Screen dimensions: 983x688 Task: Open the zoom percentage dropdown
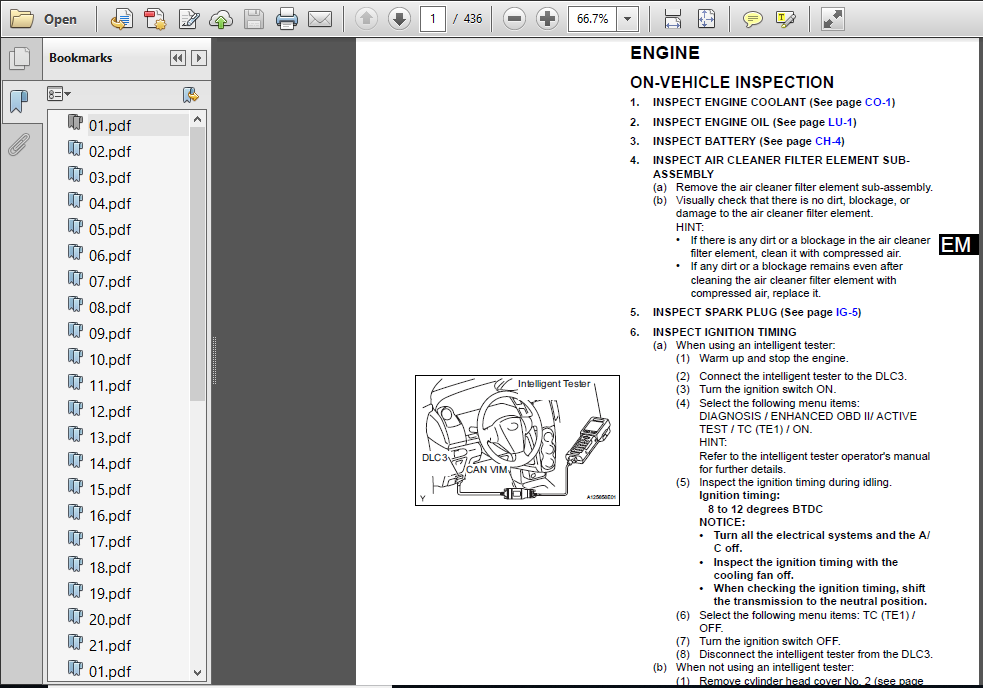coord(627,18)
